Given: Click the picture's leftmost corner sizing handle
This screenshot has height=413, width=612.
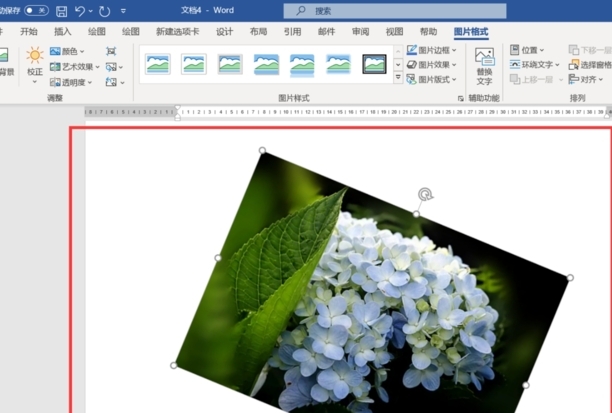Looking at the screenshot, I should coord(174,365).
